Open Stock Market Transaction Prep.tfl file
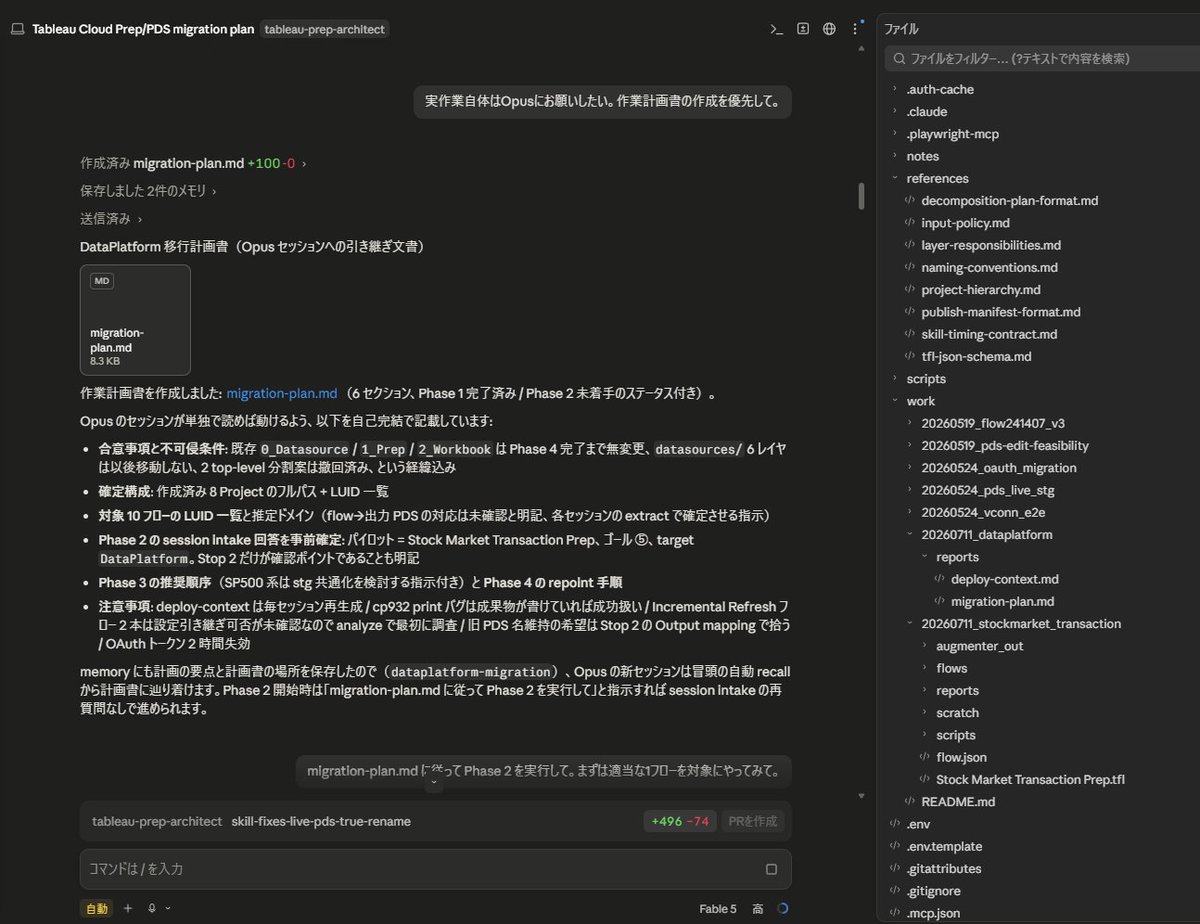The height and width of the screenshot is (924, 1200). [x=1031, y=779]
